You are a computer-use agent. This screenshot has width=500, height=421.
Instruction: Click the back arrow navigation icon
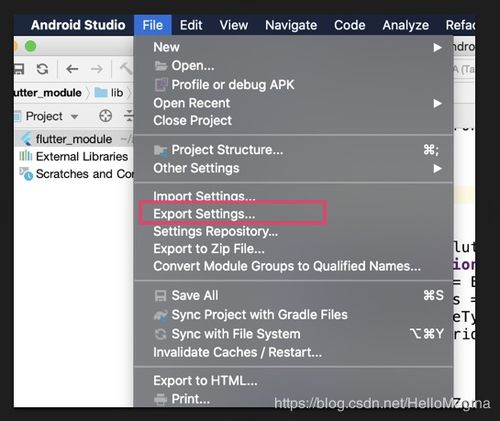[x=72, y=69]
